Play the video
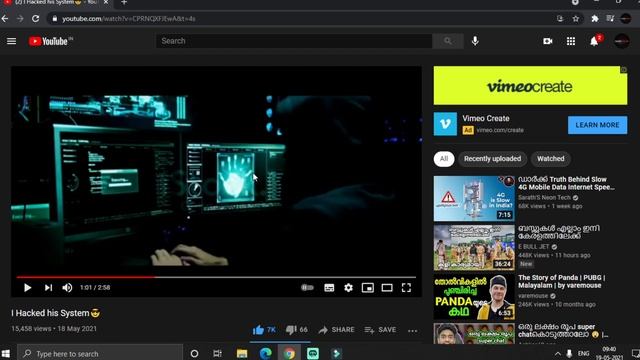 27,288
